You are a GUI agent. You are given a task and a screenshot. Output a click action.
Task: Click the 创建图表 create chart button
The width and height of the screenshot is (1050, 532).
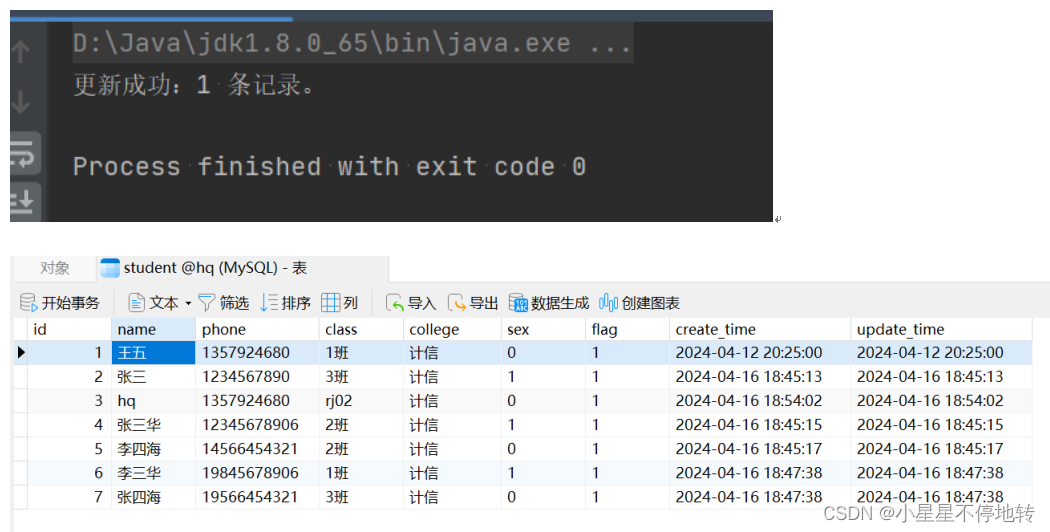coord(640,303)
